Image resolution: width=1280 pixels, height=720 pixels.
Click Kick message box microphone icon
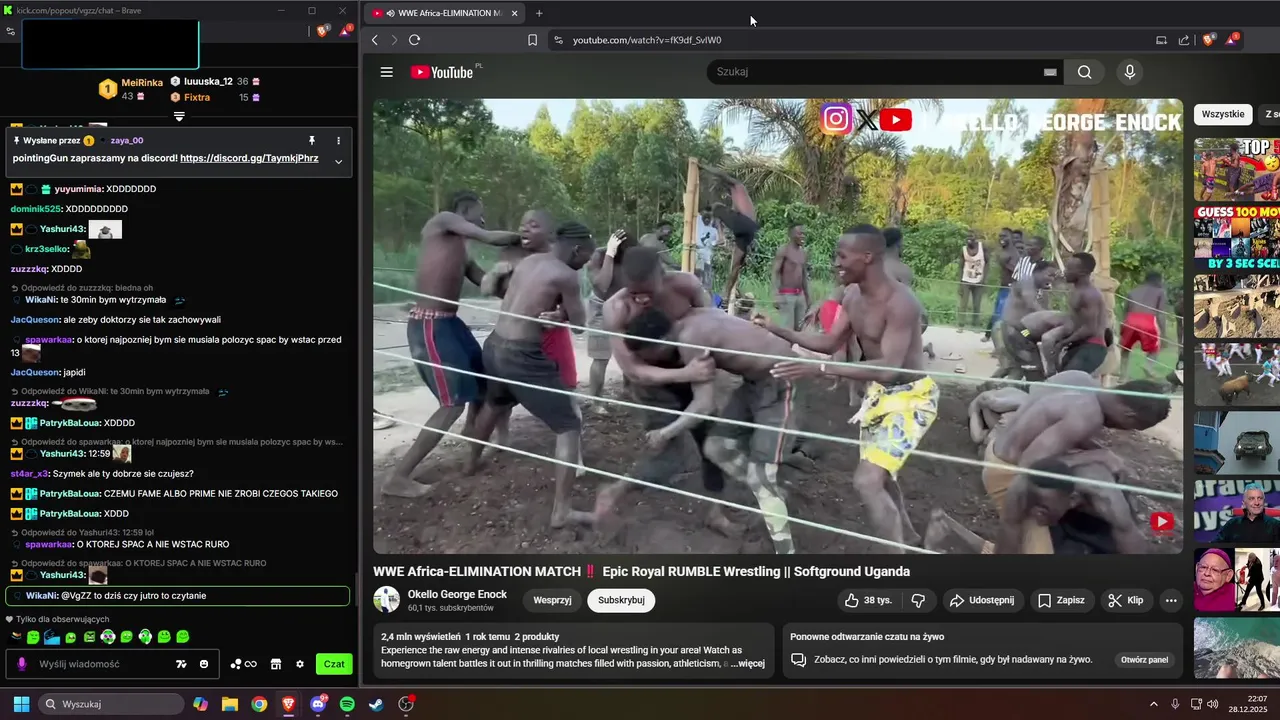(x=20, y=664)
